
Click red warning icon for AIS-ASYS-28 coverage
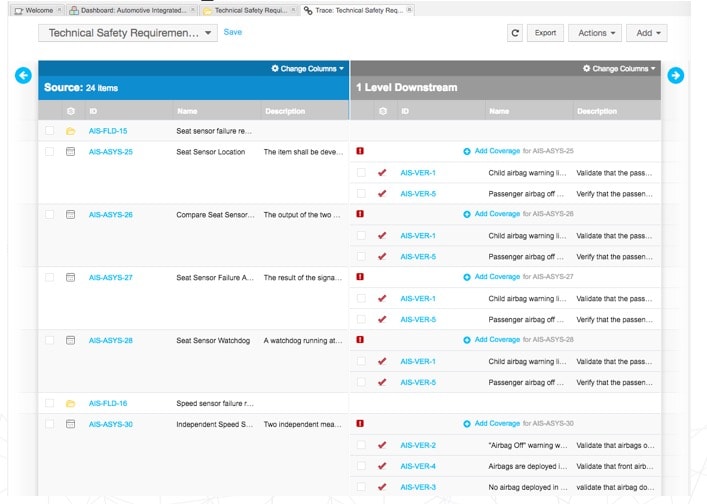pos(360,339)
